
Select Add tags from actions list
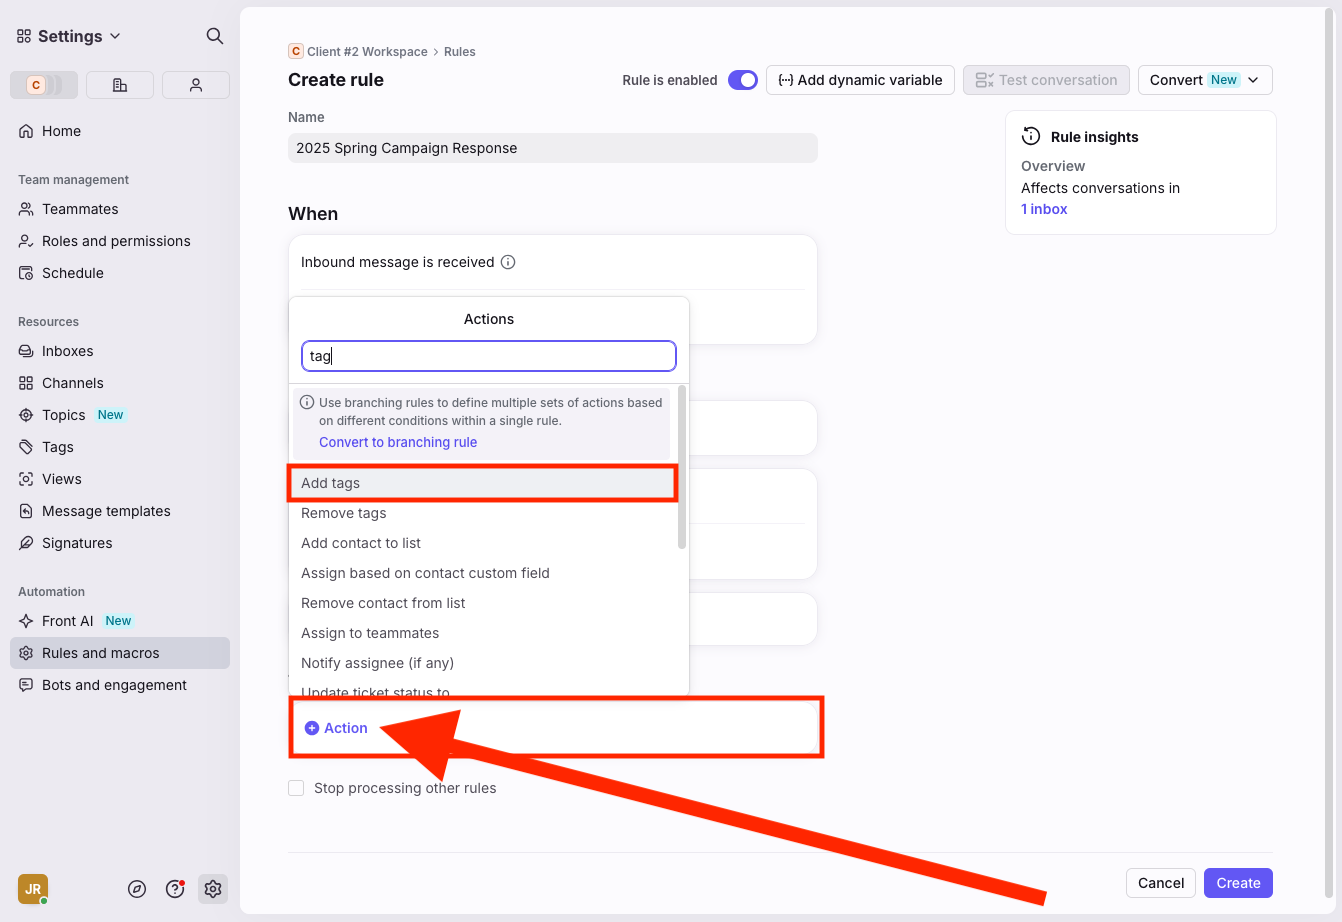tap(331, 483)
